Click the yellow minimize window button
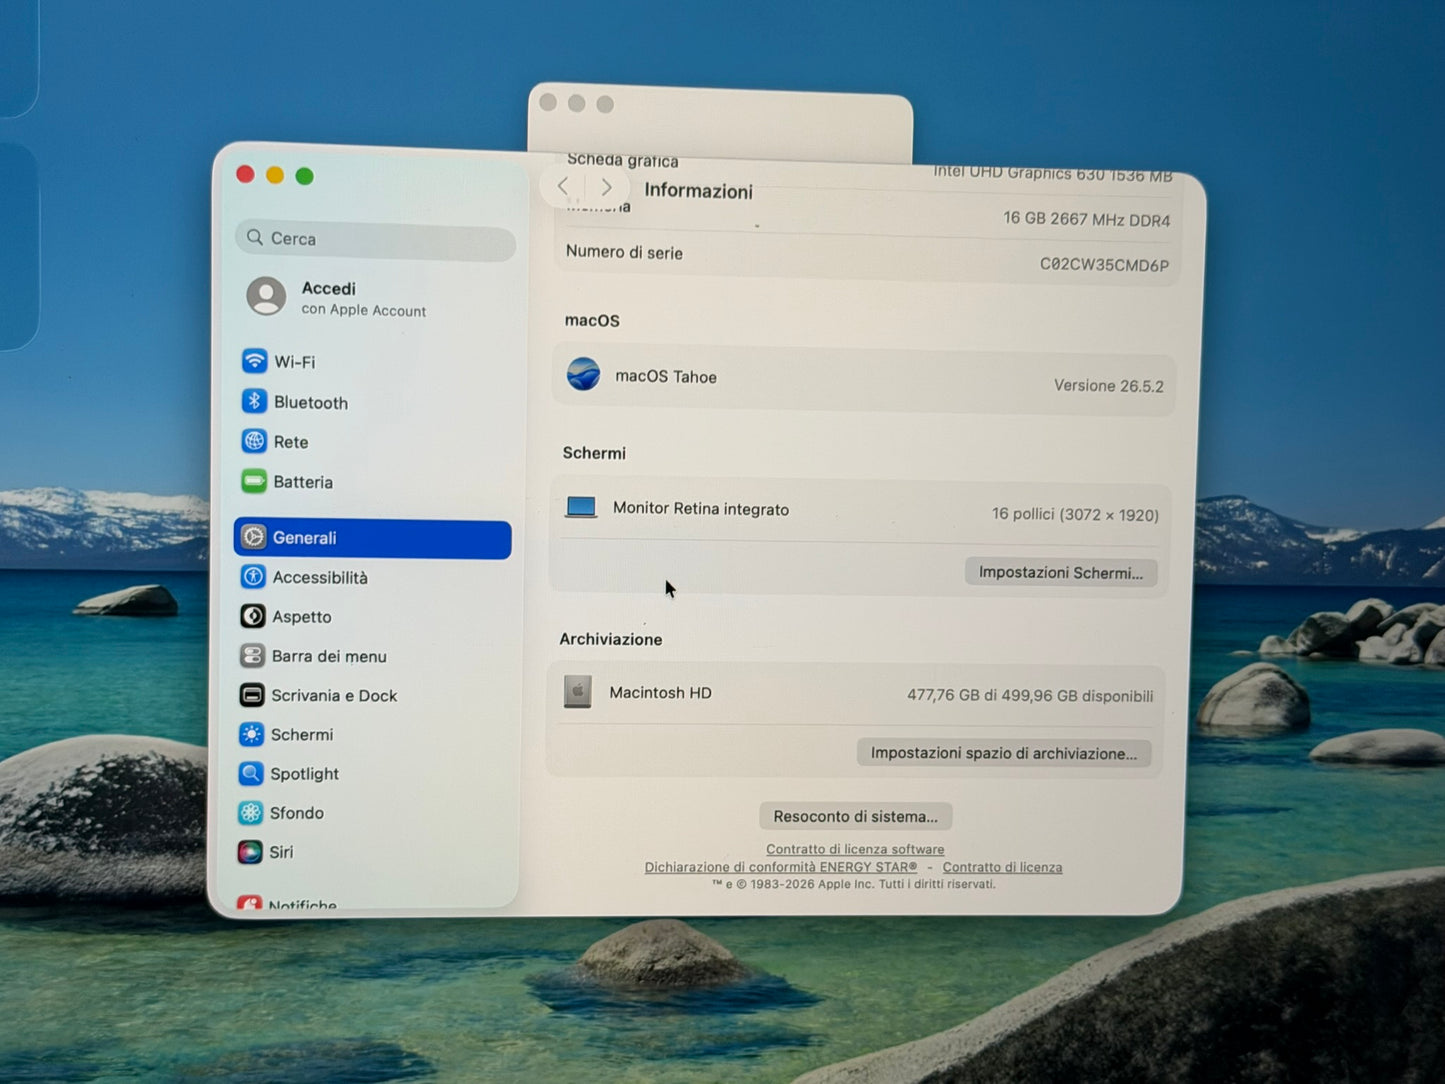1445x1084 pixels. pyautogui.click(x=275, y=175)
